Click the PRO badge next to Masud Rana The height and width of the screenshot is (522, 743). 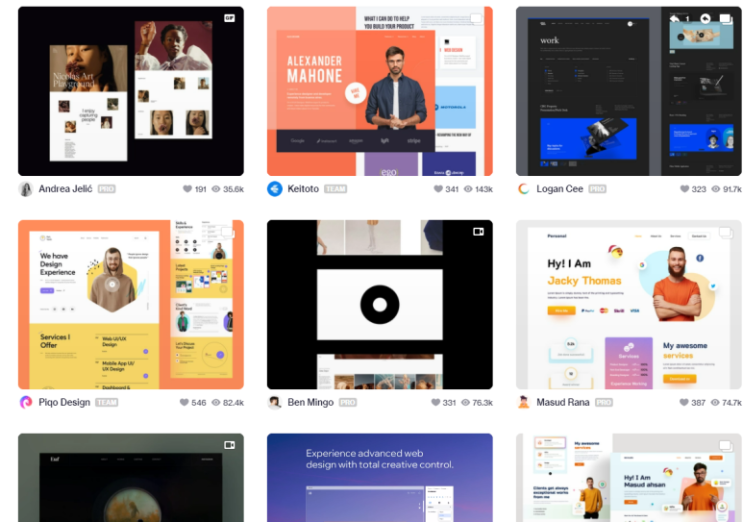[604, 403]
